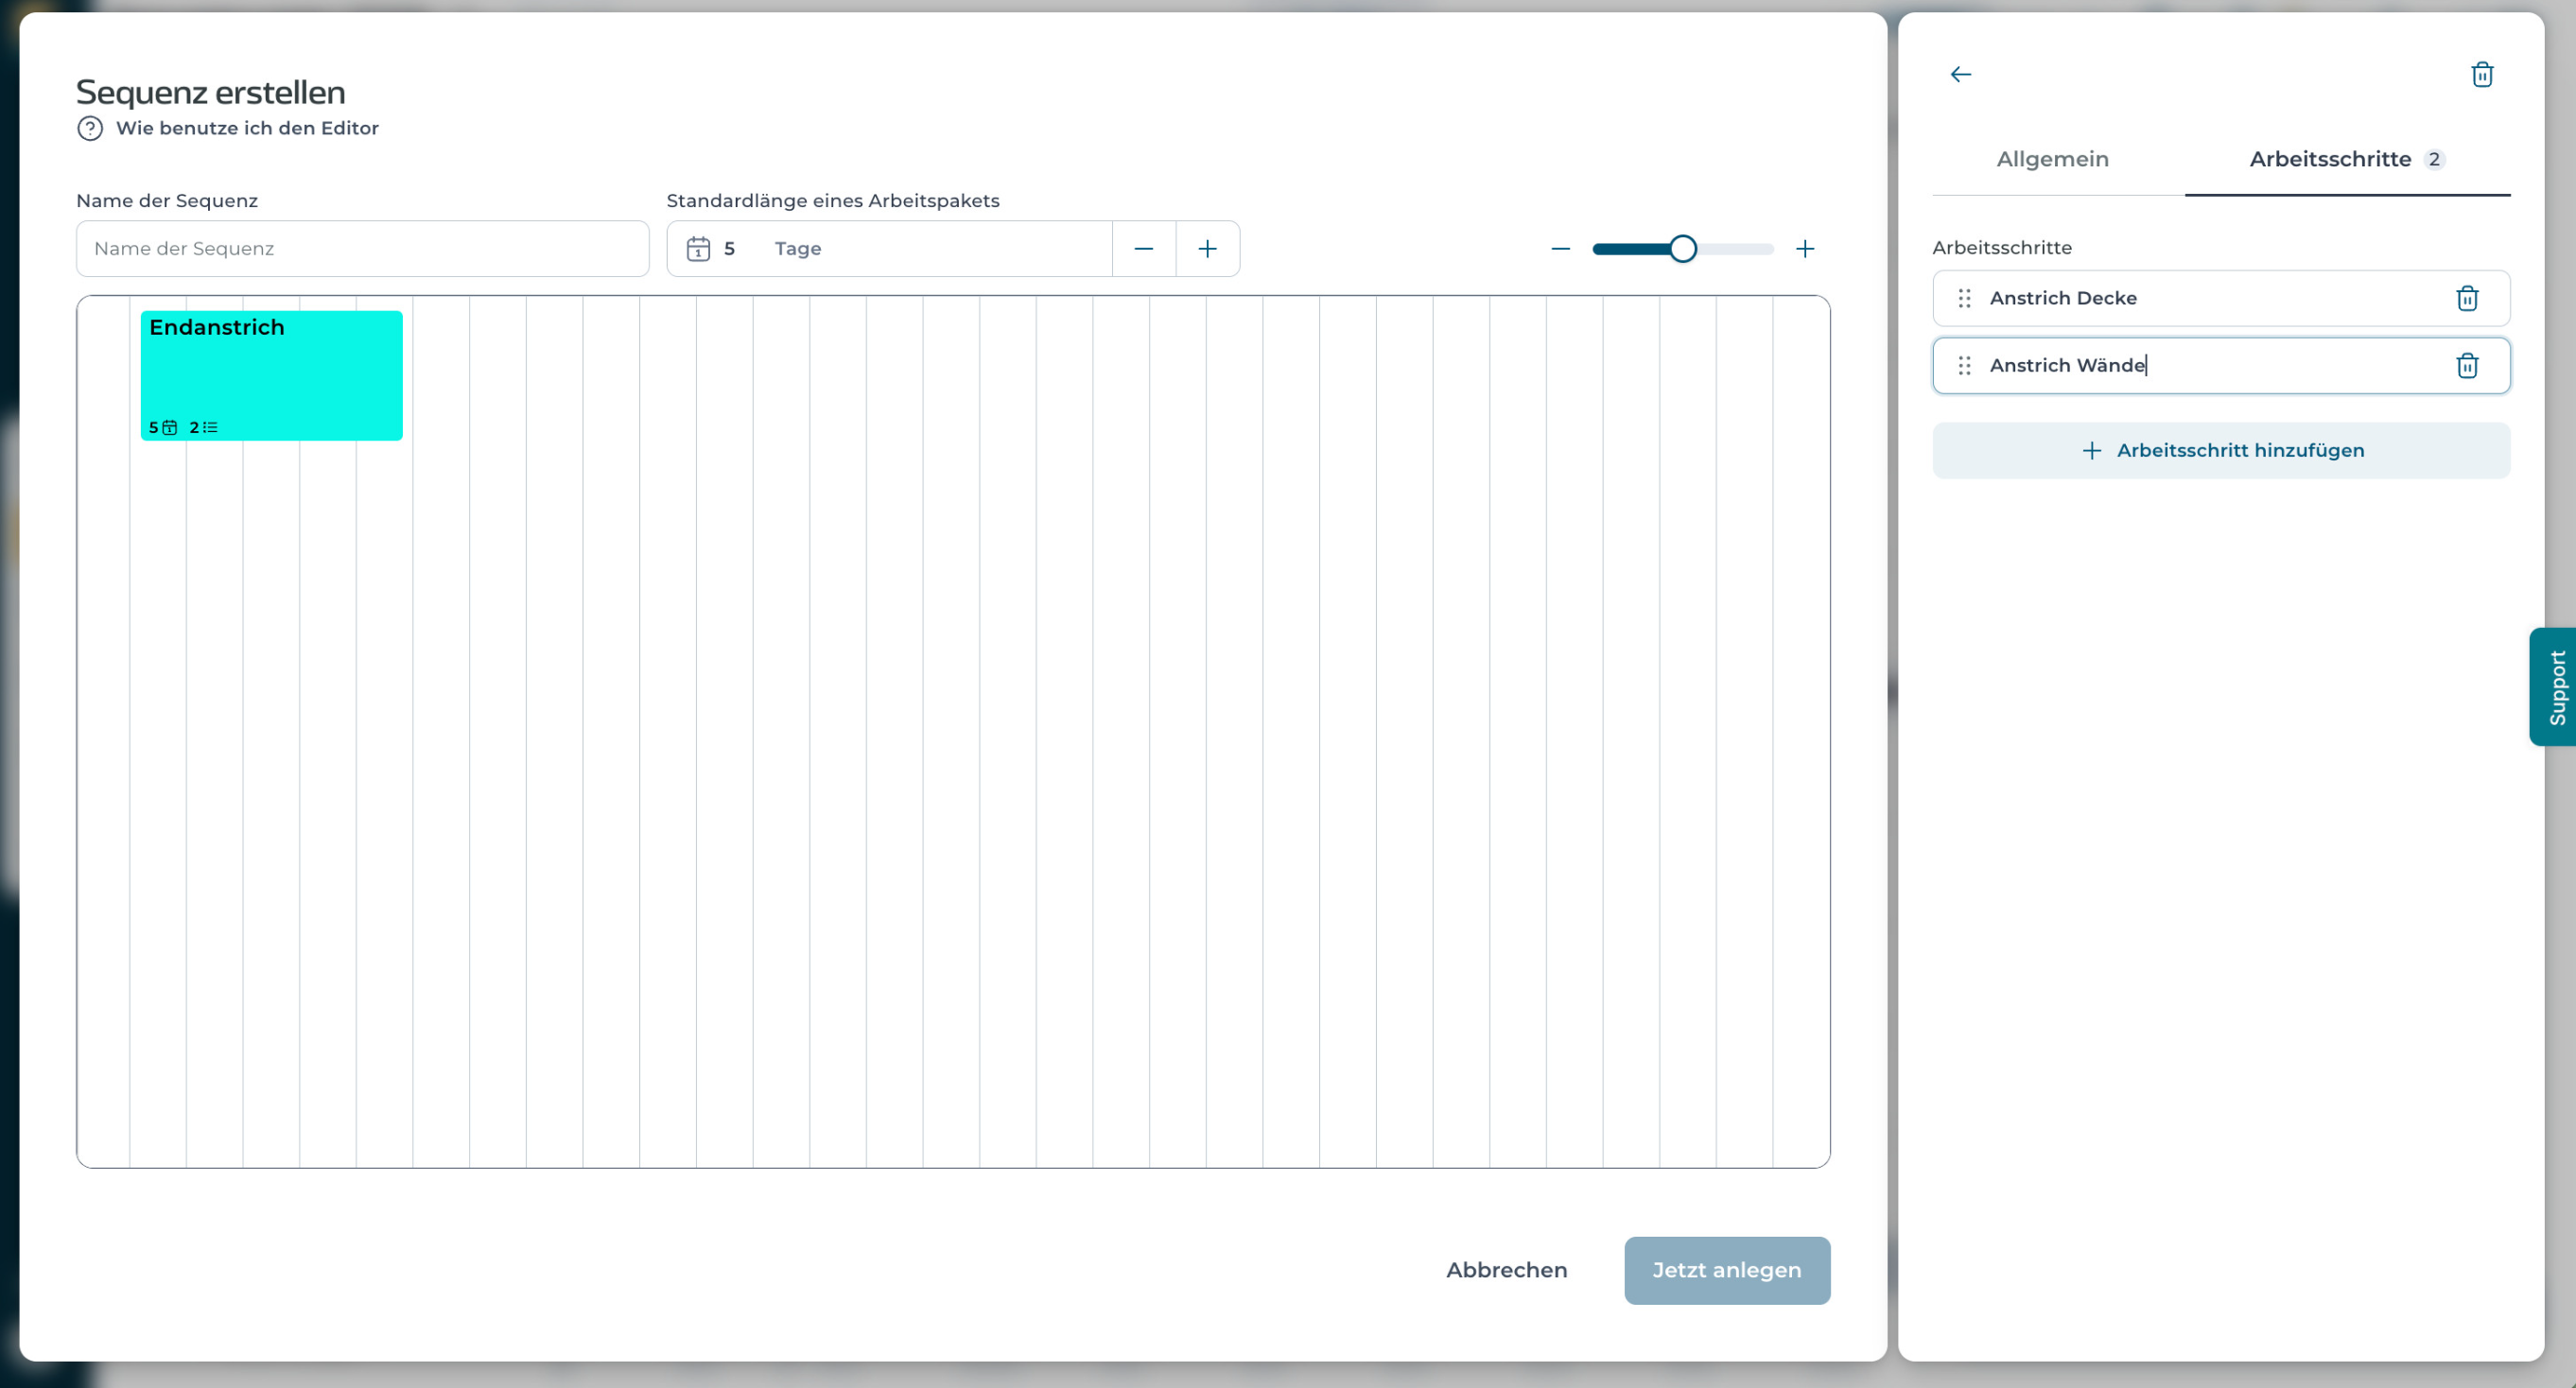Grab drag handle of Anstrich Wände
Screen dimensions: 2576x1388
pyautogui.click(x=1964, y=366)
